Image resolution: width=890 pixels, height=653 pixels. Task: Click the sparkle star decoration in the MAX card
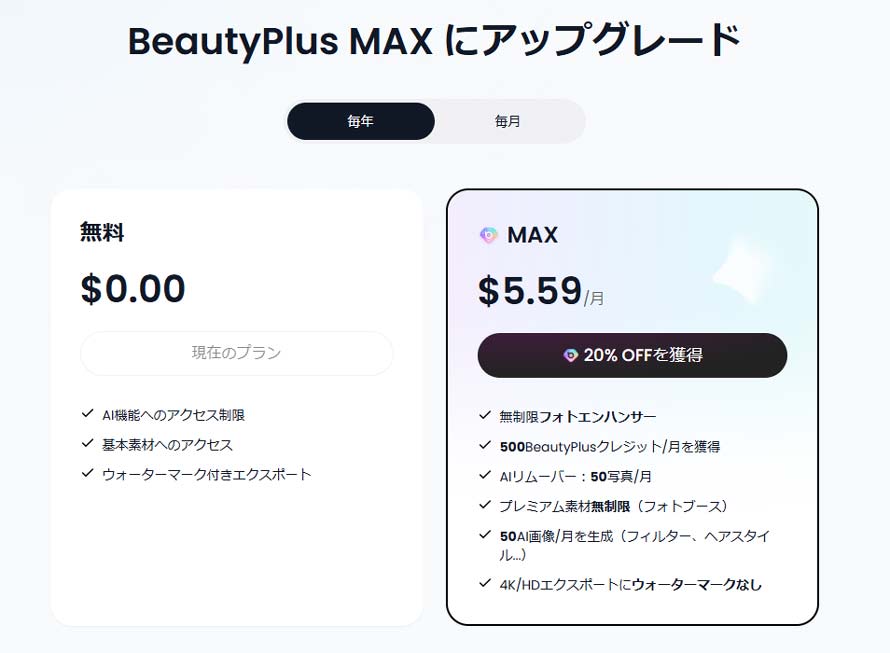click(x=742, y=261)
